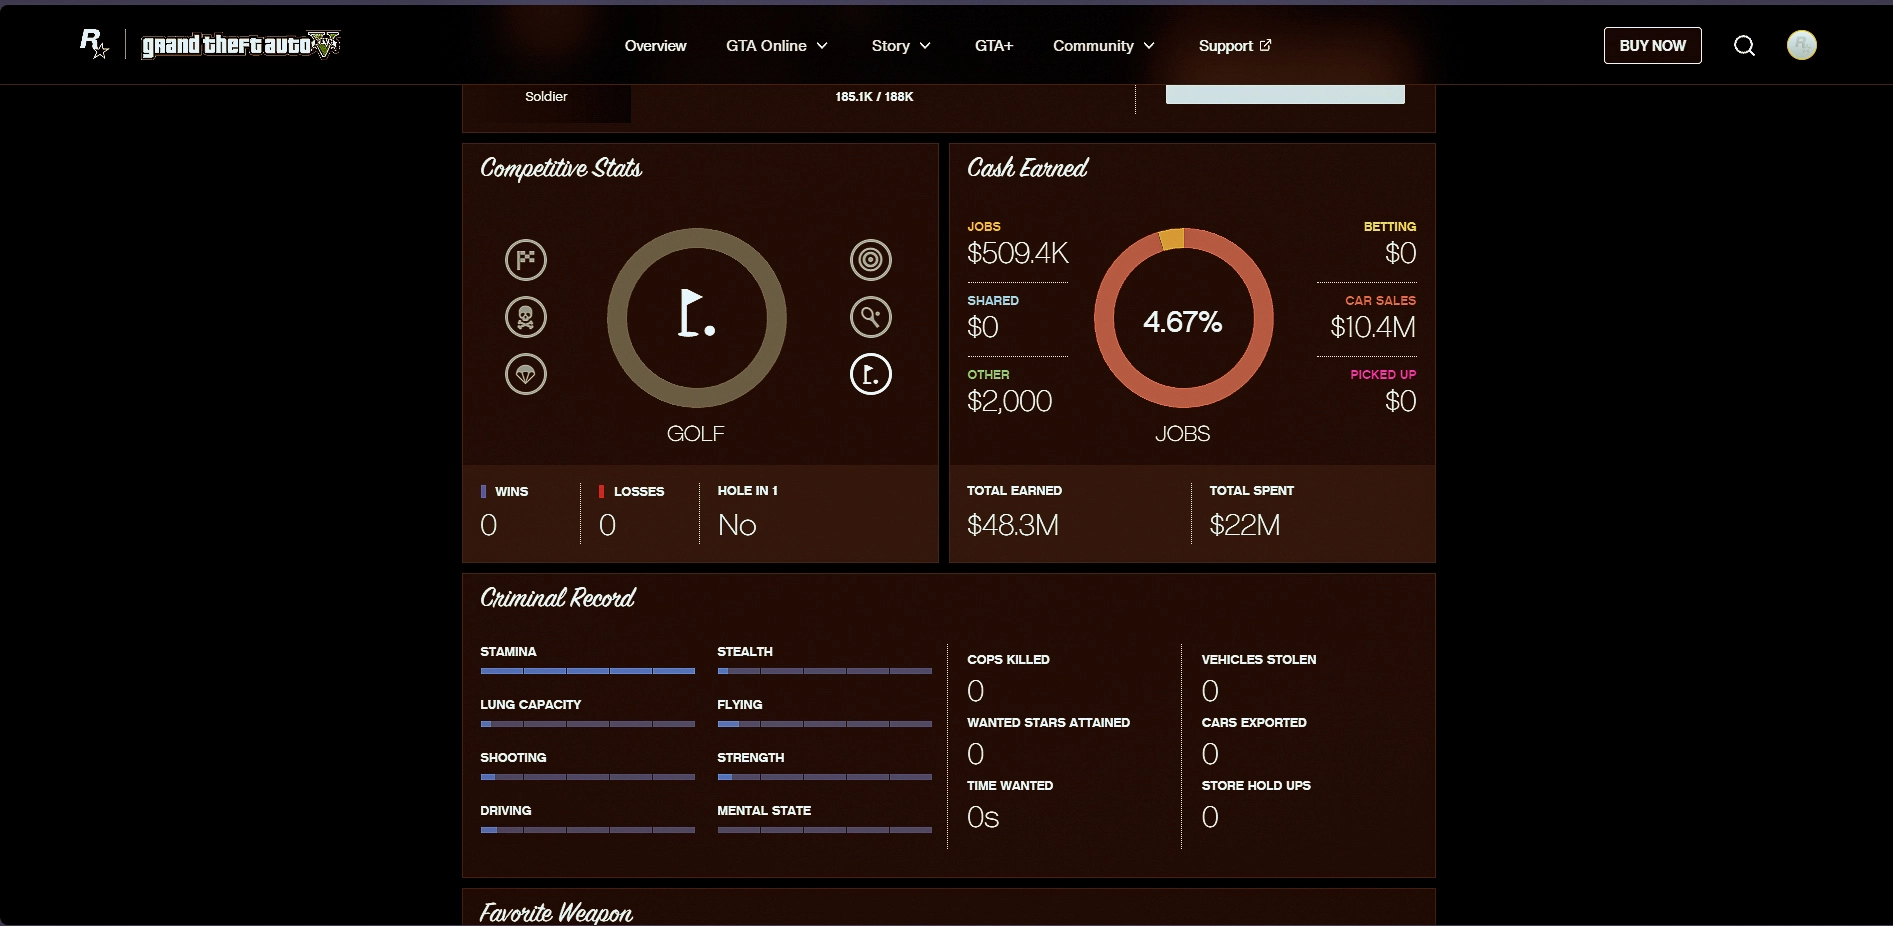Expand the Community dropdown menu
Viewport: 1893px width, 926px height.
pos(1104,46)
